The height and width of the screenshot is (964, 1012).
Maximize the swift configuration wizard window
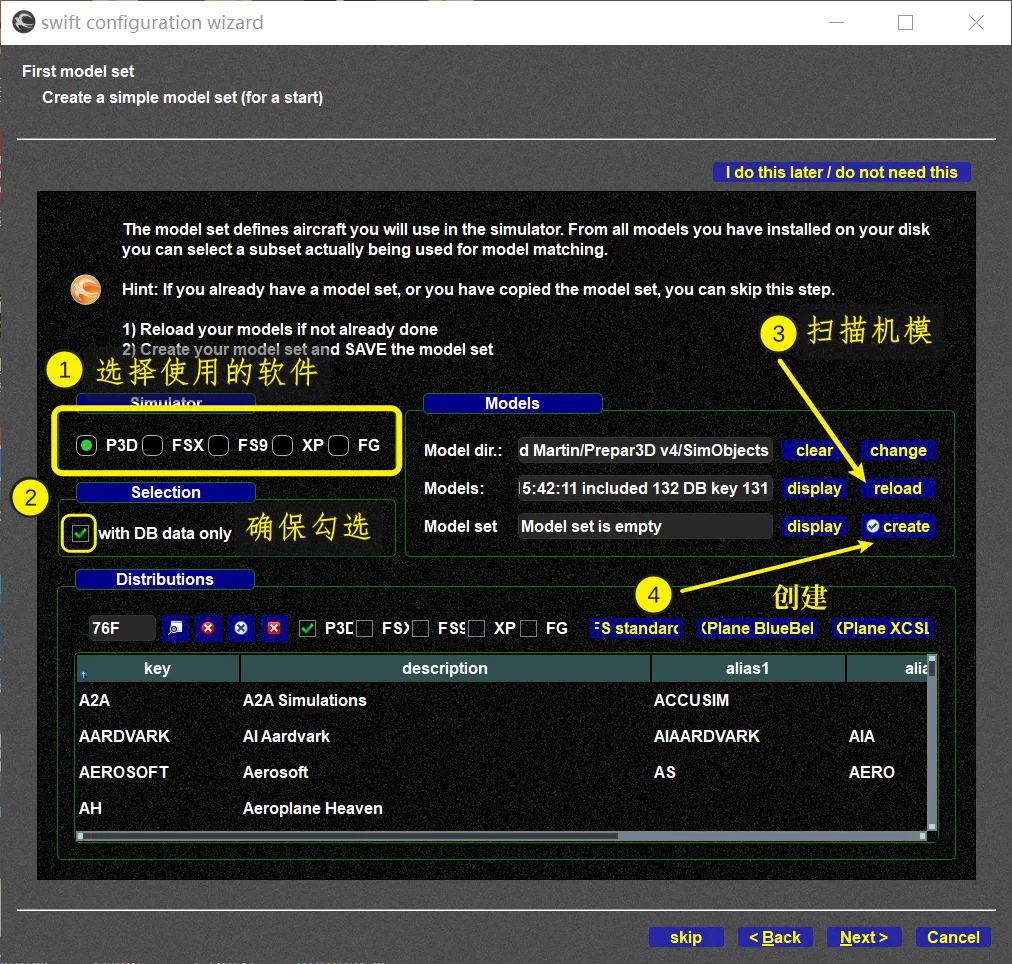[906, 23]
